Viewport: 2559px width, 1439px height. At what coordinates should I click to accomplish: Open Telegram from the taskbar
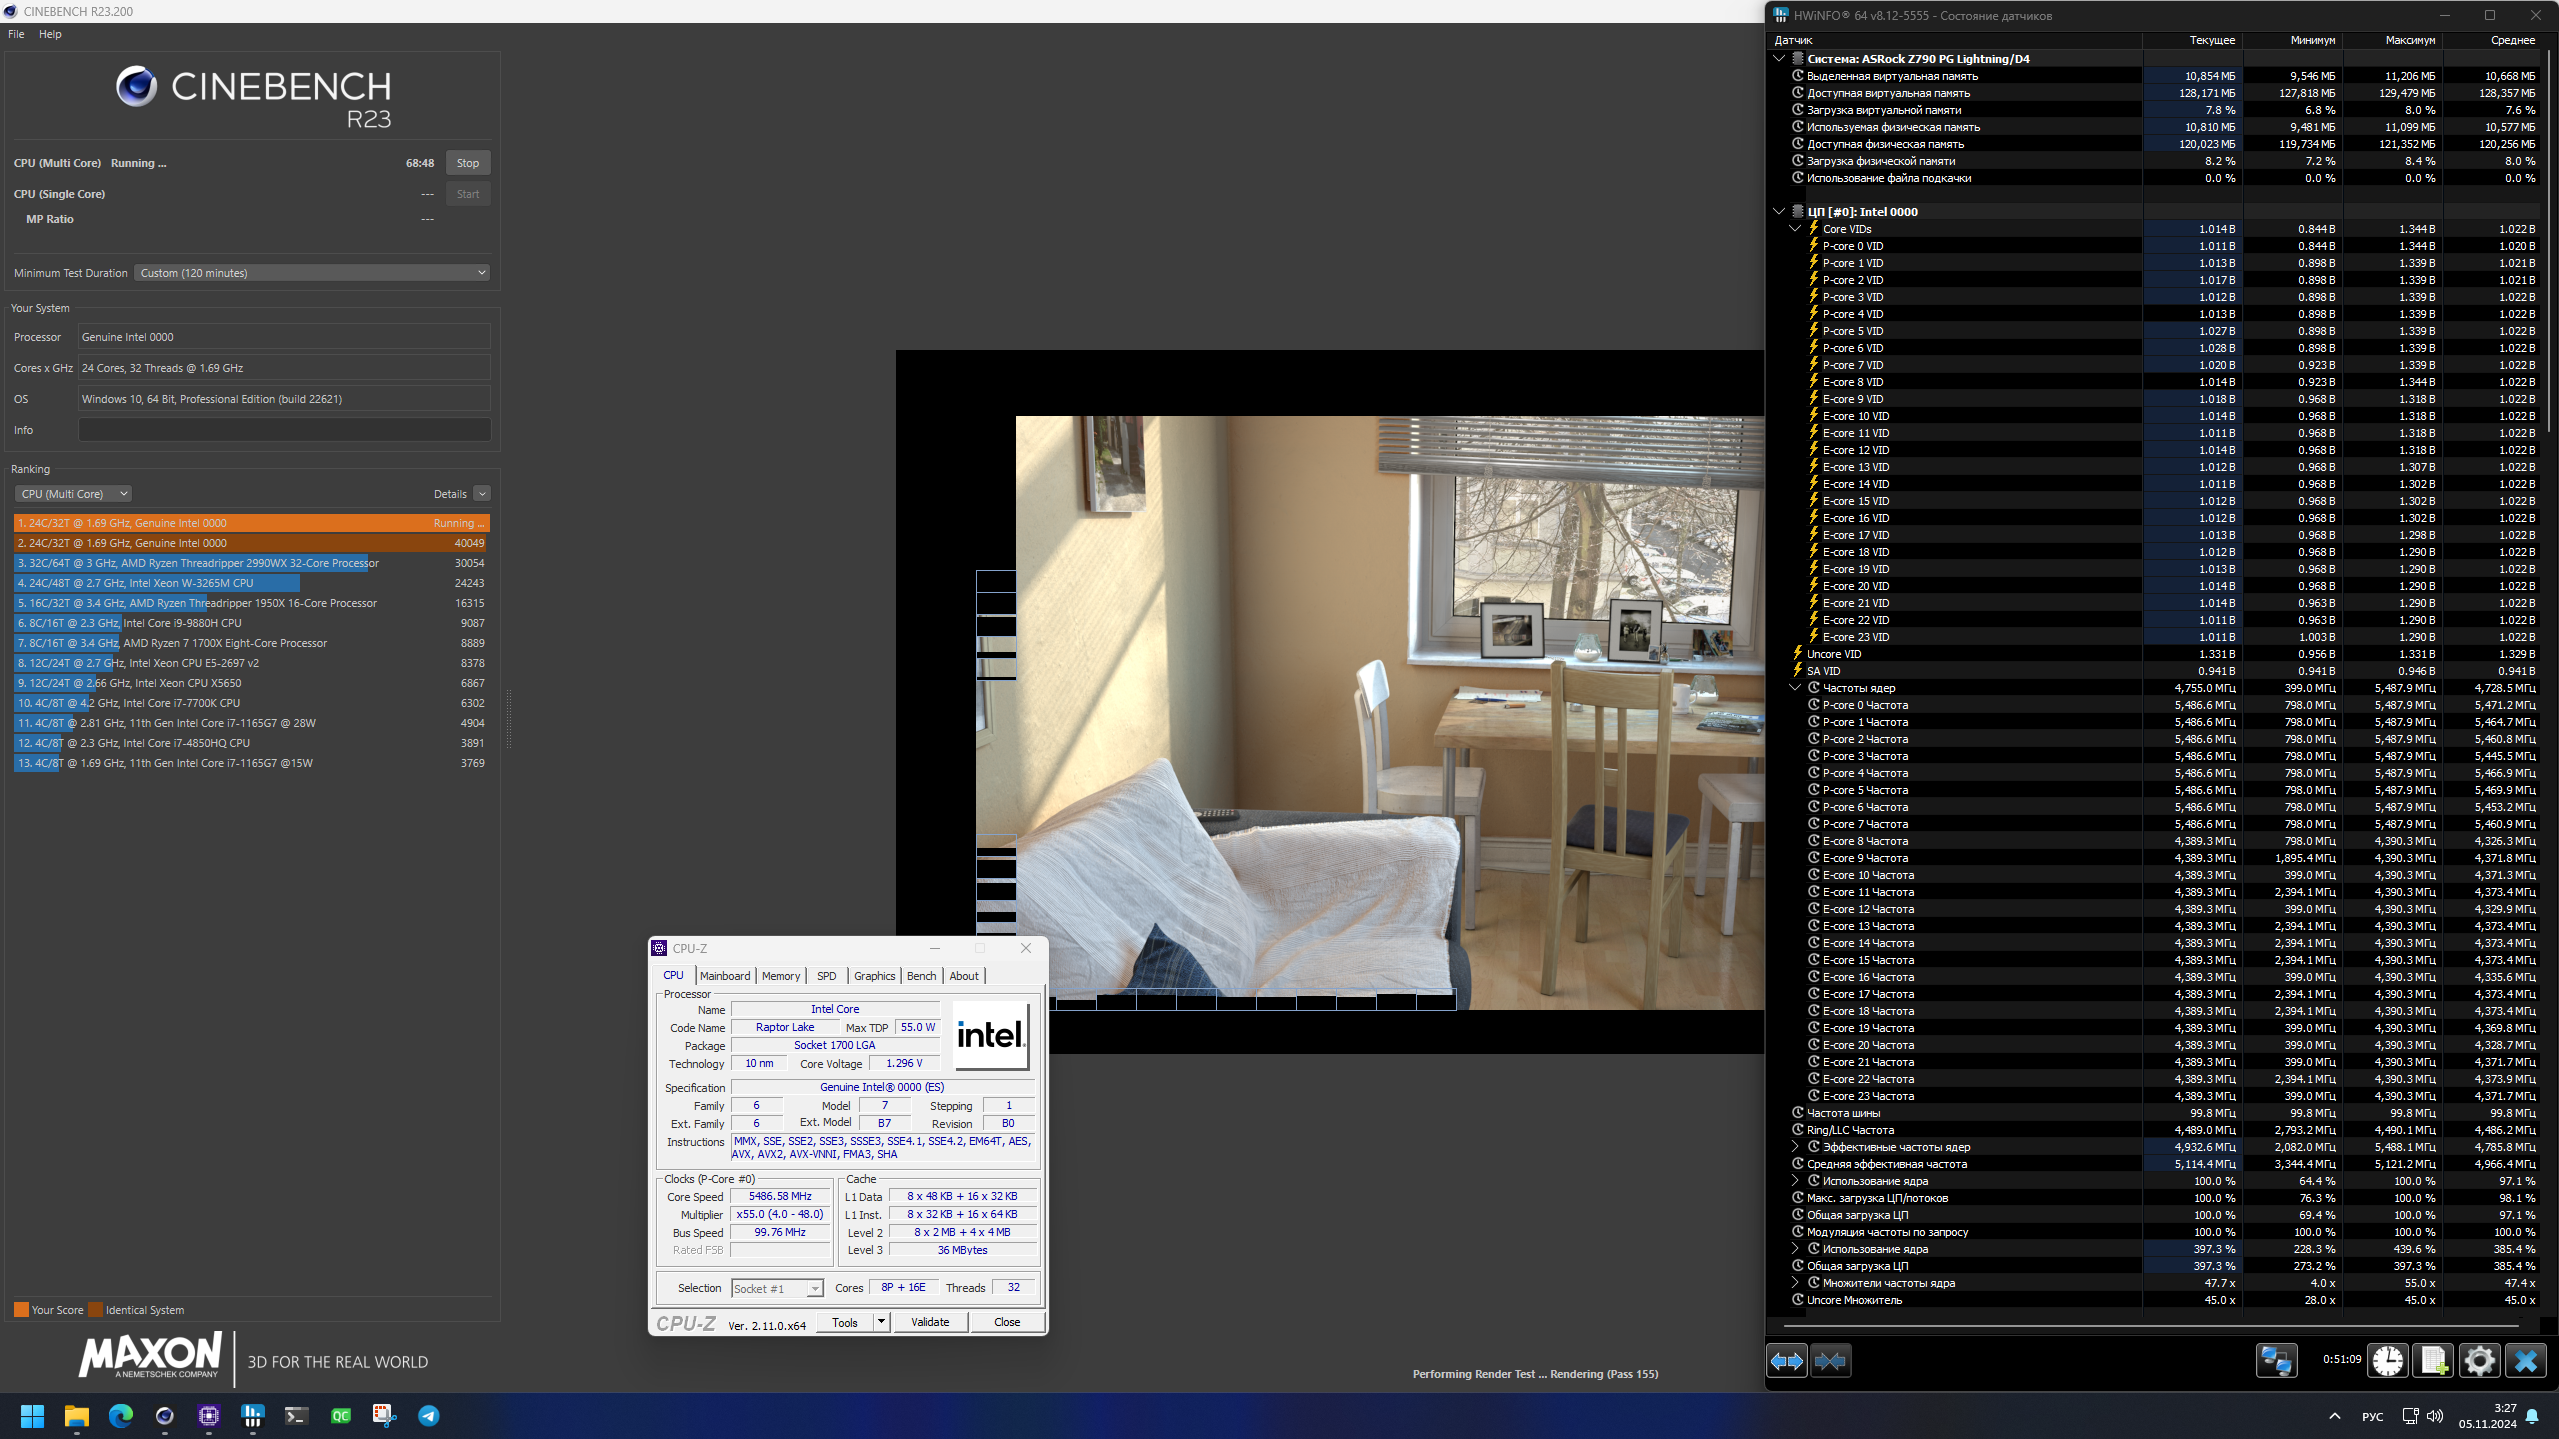click(x=429, y=1416)
